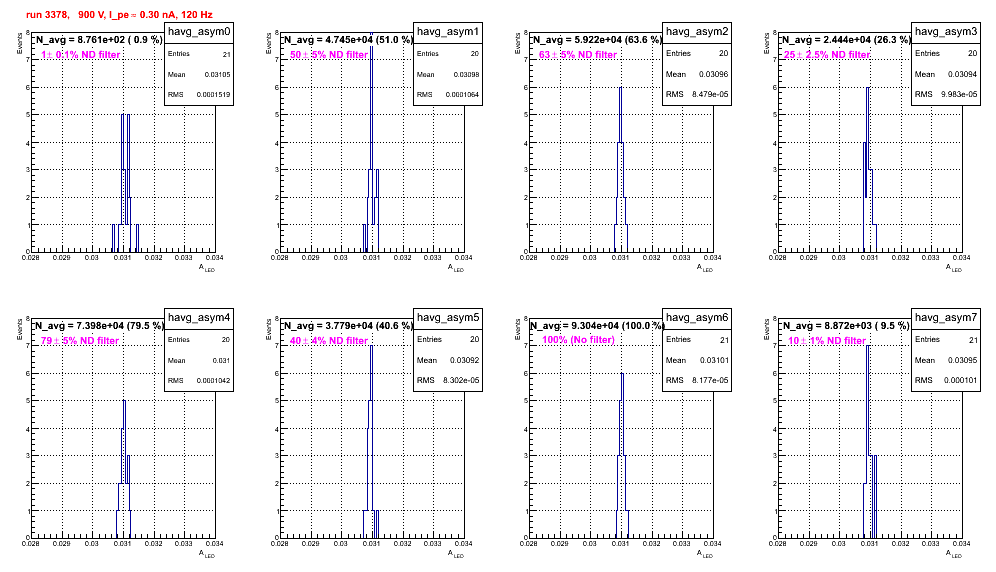
Task: Click the magenta 40± 4% ND filter label
Action: (329, 341)
